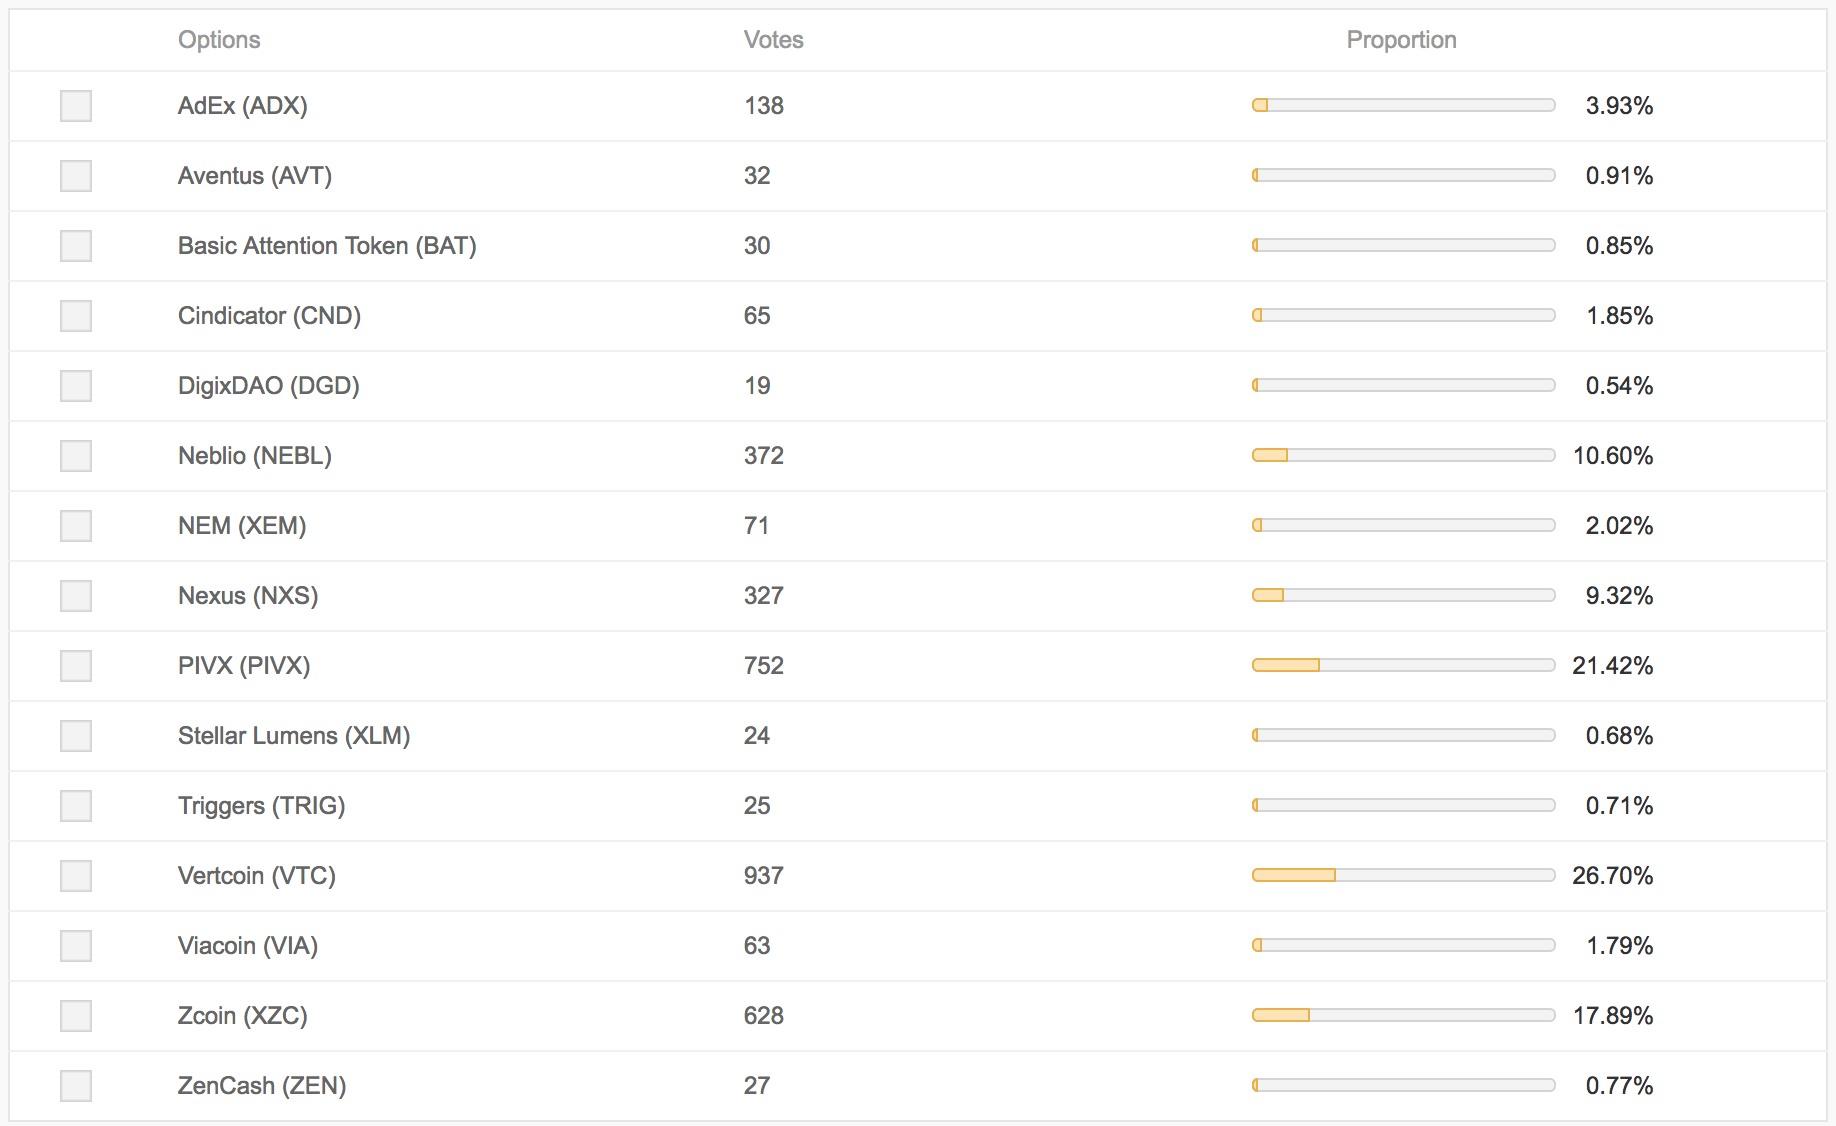This screenshot has width=1836, height=1126.
Task: Click the Options column header
Action: click(x=219, y=40)
